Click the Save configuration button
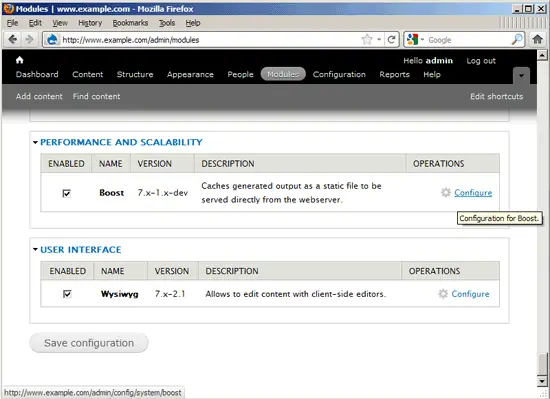 [89, 343]
